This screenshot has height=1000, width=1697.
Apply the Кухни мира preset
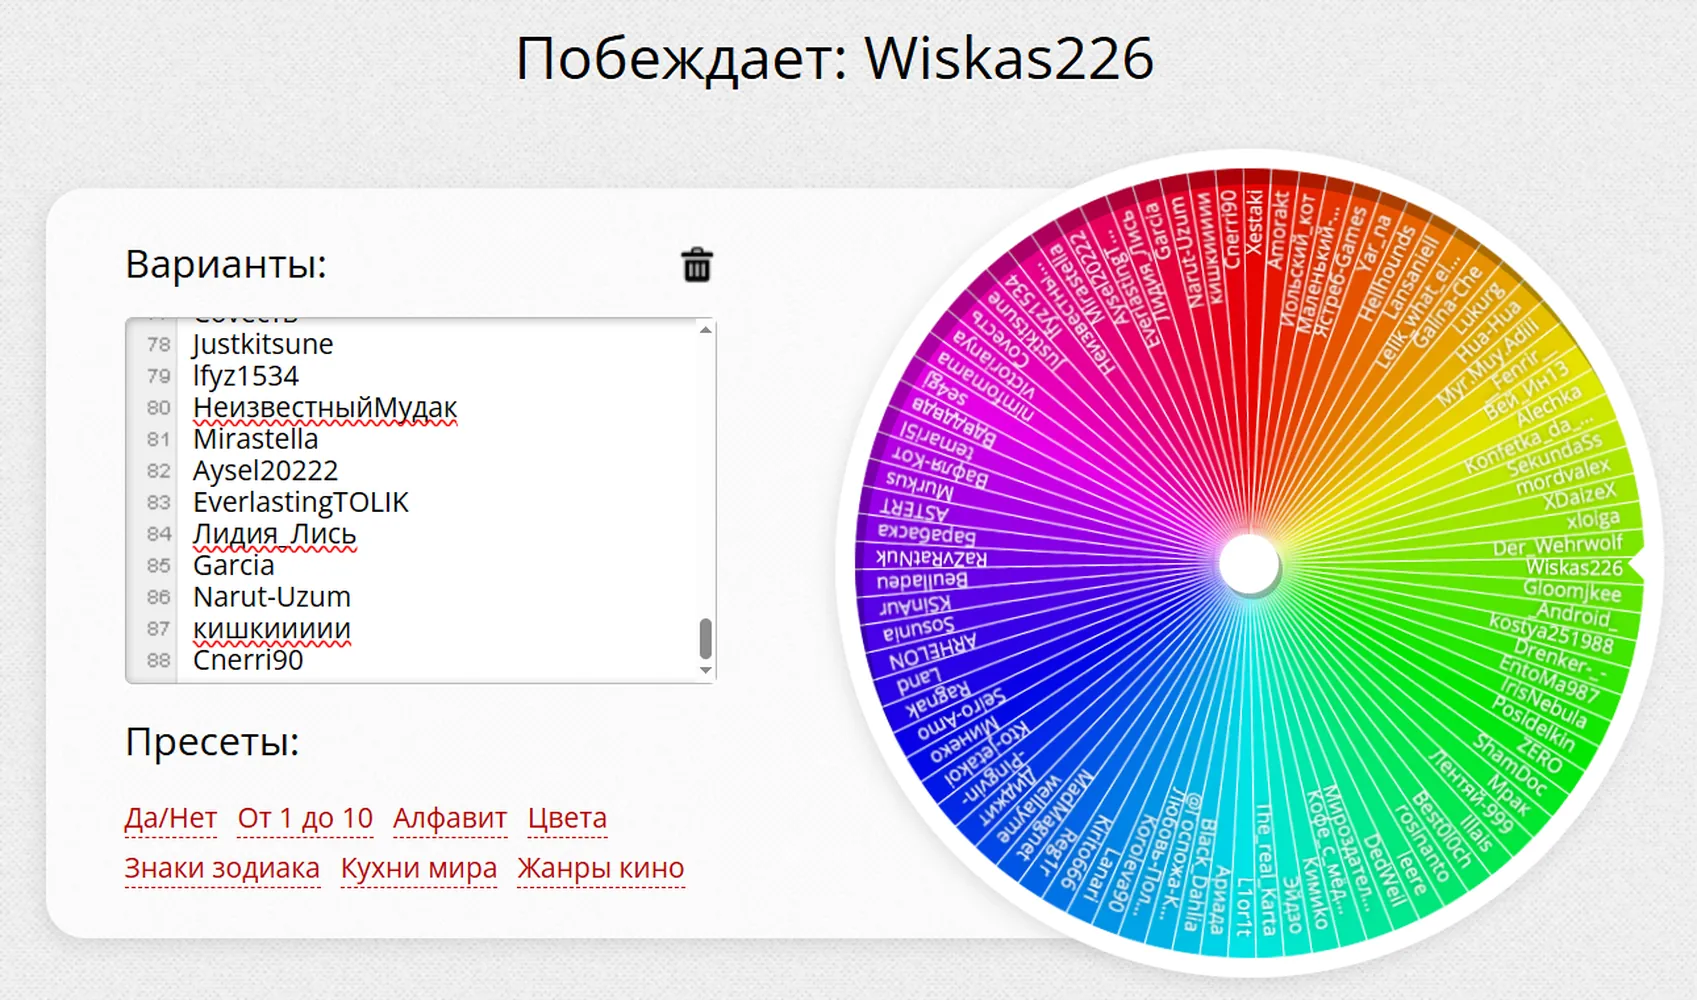point(419,869)
